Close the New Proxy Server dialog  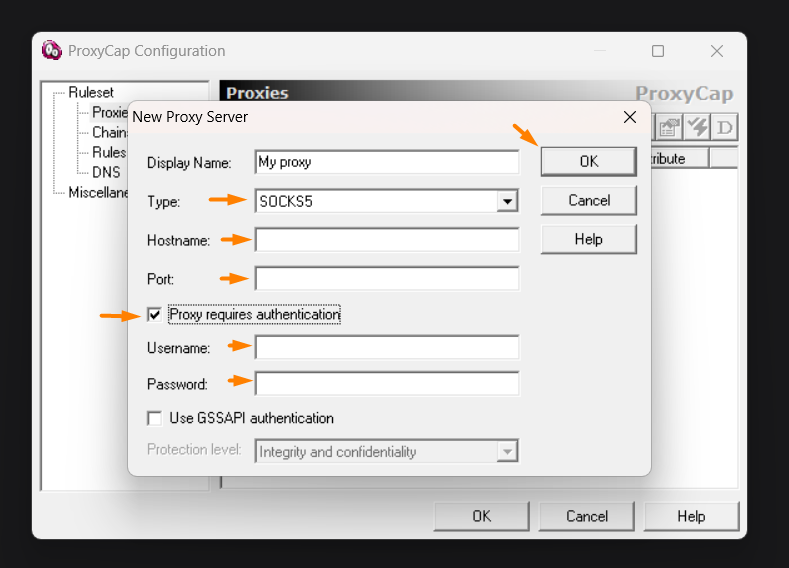click(x=629, y=117)
